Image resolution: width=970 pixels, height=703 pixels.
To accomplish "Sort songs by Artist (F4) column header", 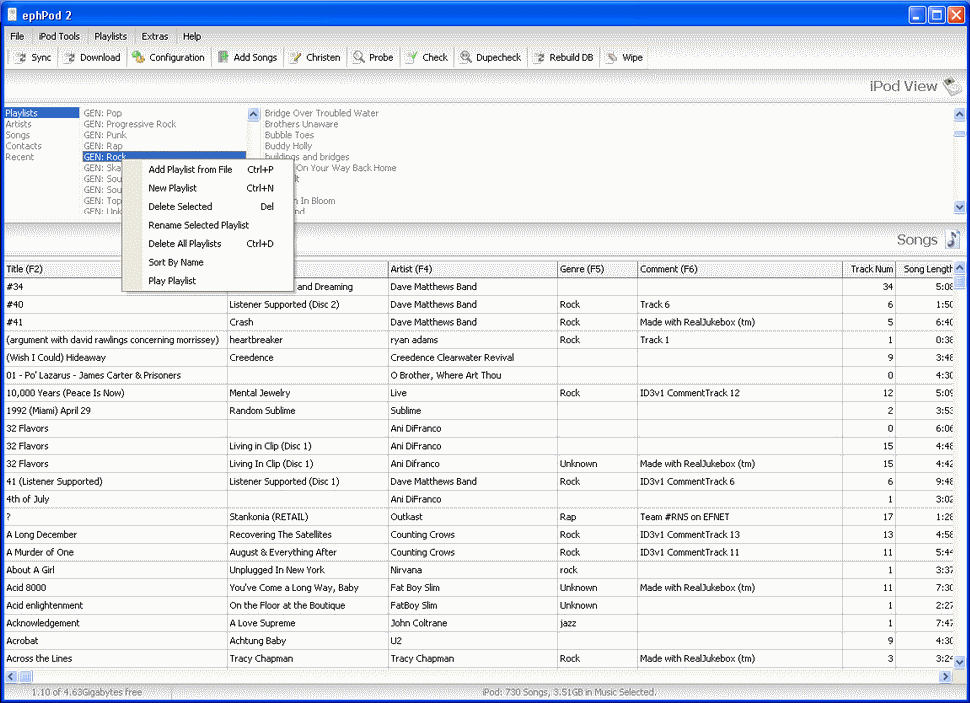I will tap(472, 269).
